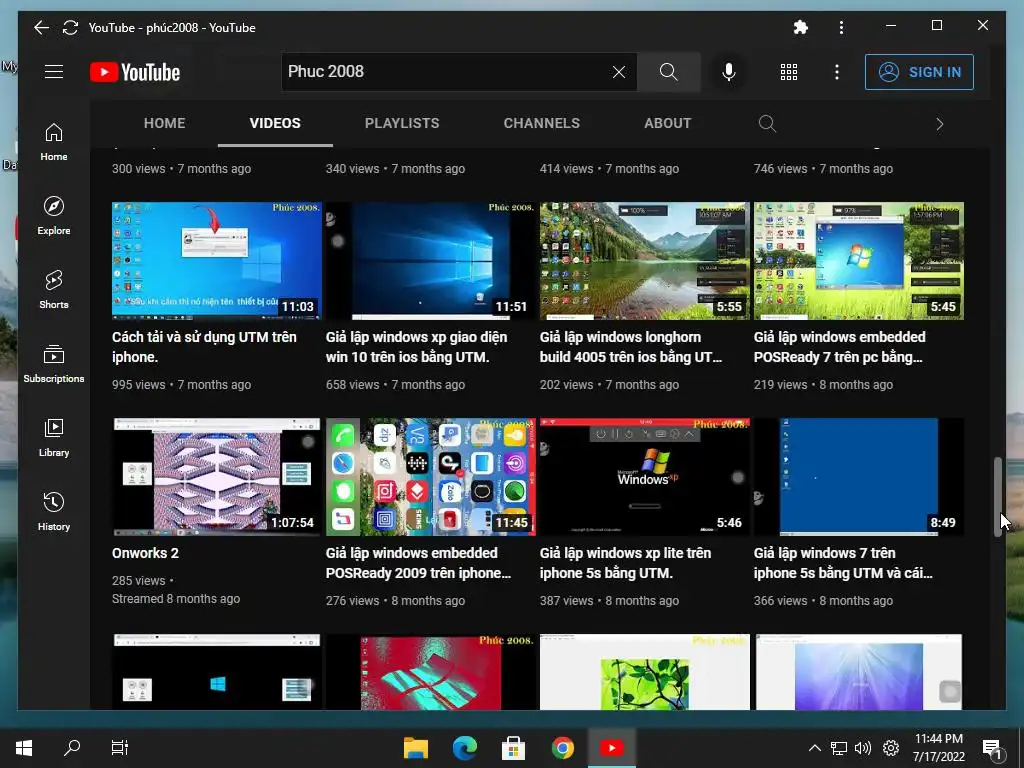Image resolution: width=1024 pixels, height=768 pixels.
Task: Play the 11:03 UTM tutorial thumbnail
Action: coord(217,261)
